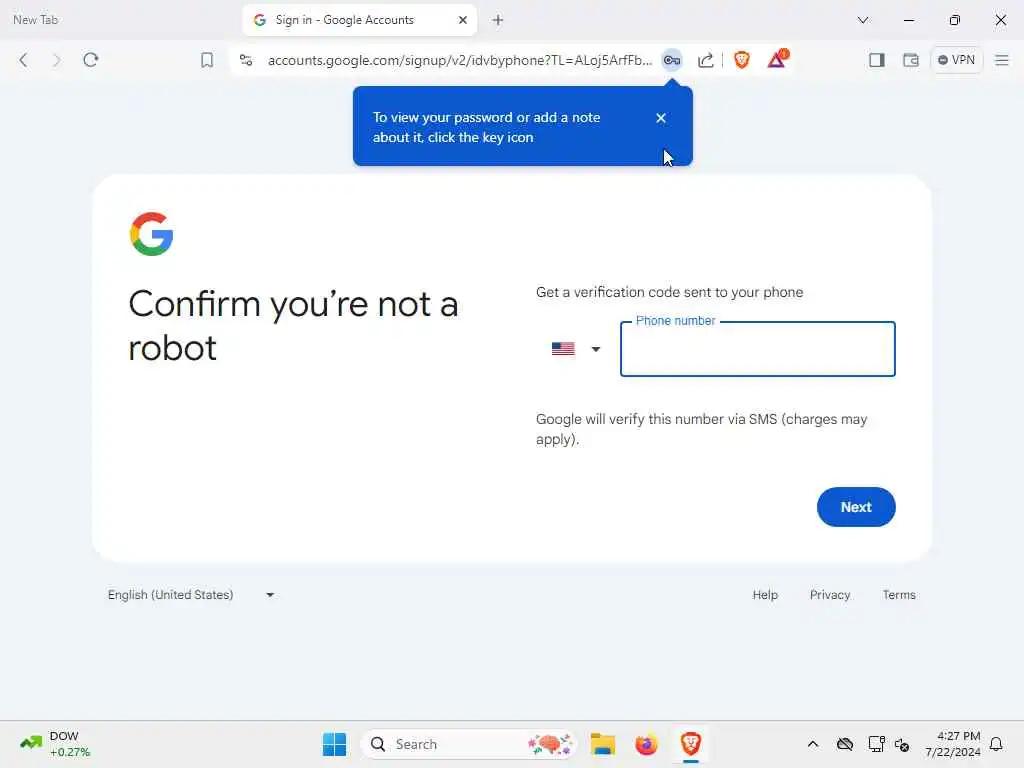Open the English (United States) language dropdown
Viewport: 1024px width, 768px height.
tap(191, 595)
